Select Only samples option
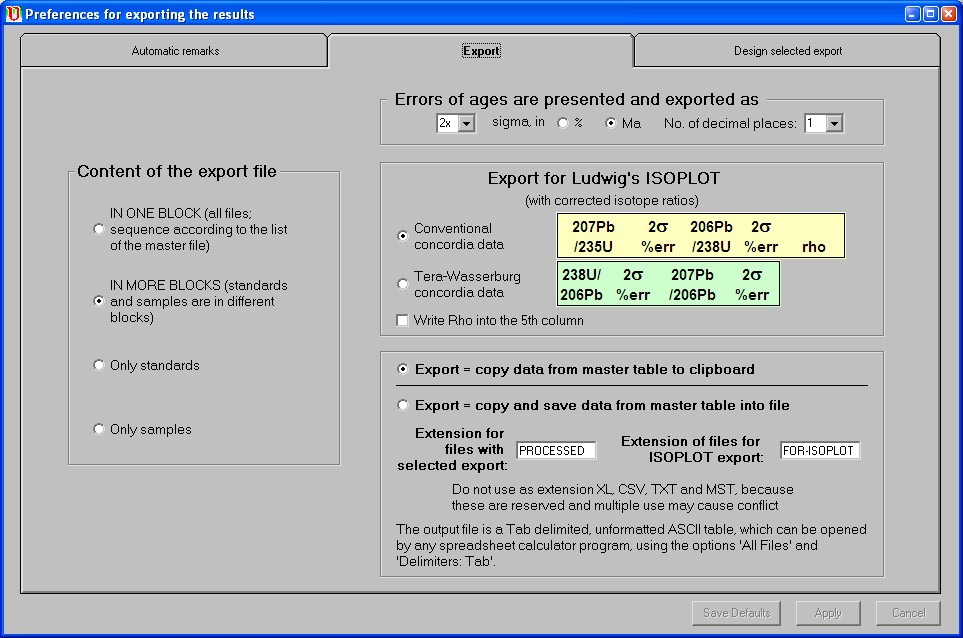 98,429
